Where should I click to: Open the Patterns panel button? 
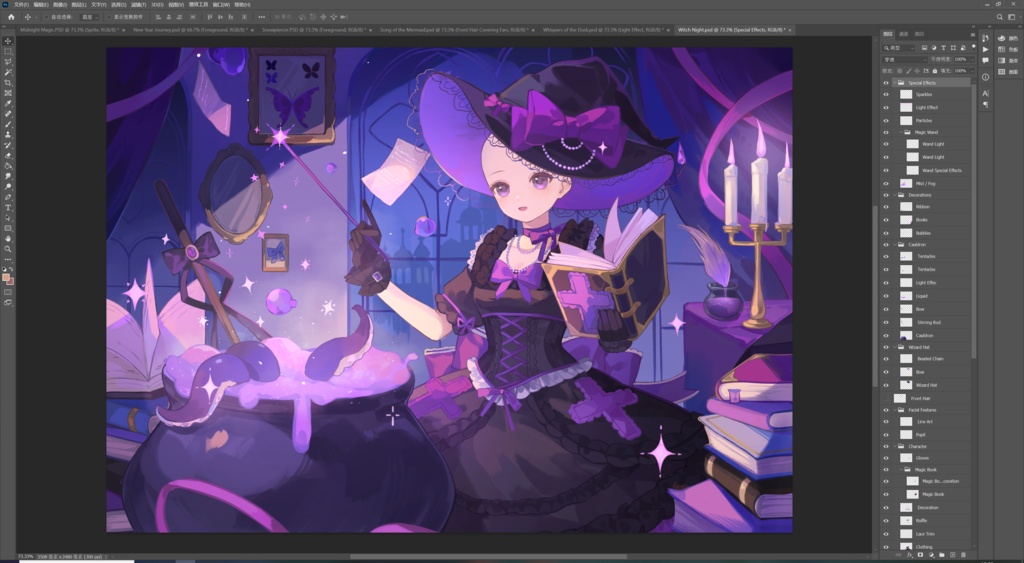pyautogui.click(x=1007, y=71)
